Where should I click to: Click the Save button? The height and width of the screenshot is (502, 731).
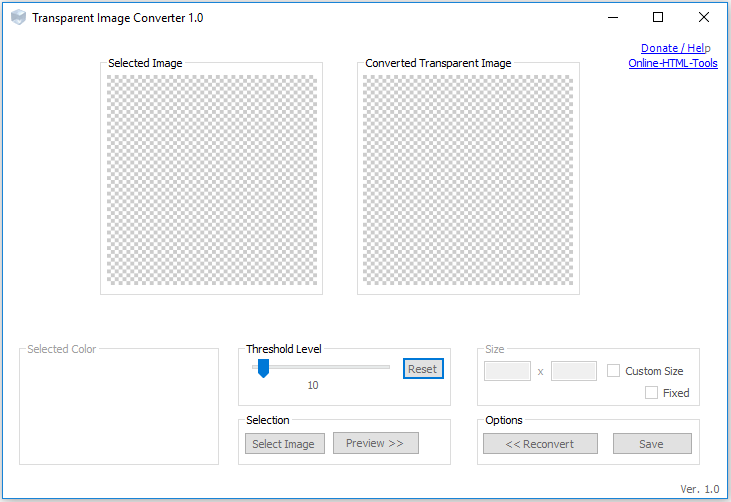652,444
